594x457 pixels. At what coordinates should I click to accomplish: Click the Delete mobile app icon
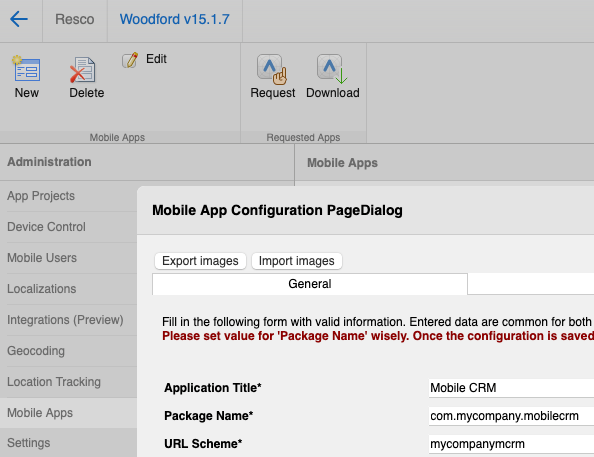83,70
